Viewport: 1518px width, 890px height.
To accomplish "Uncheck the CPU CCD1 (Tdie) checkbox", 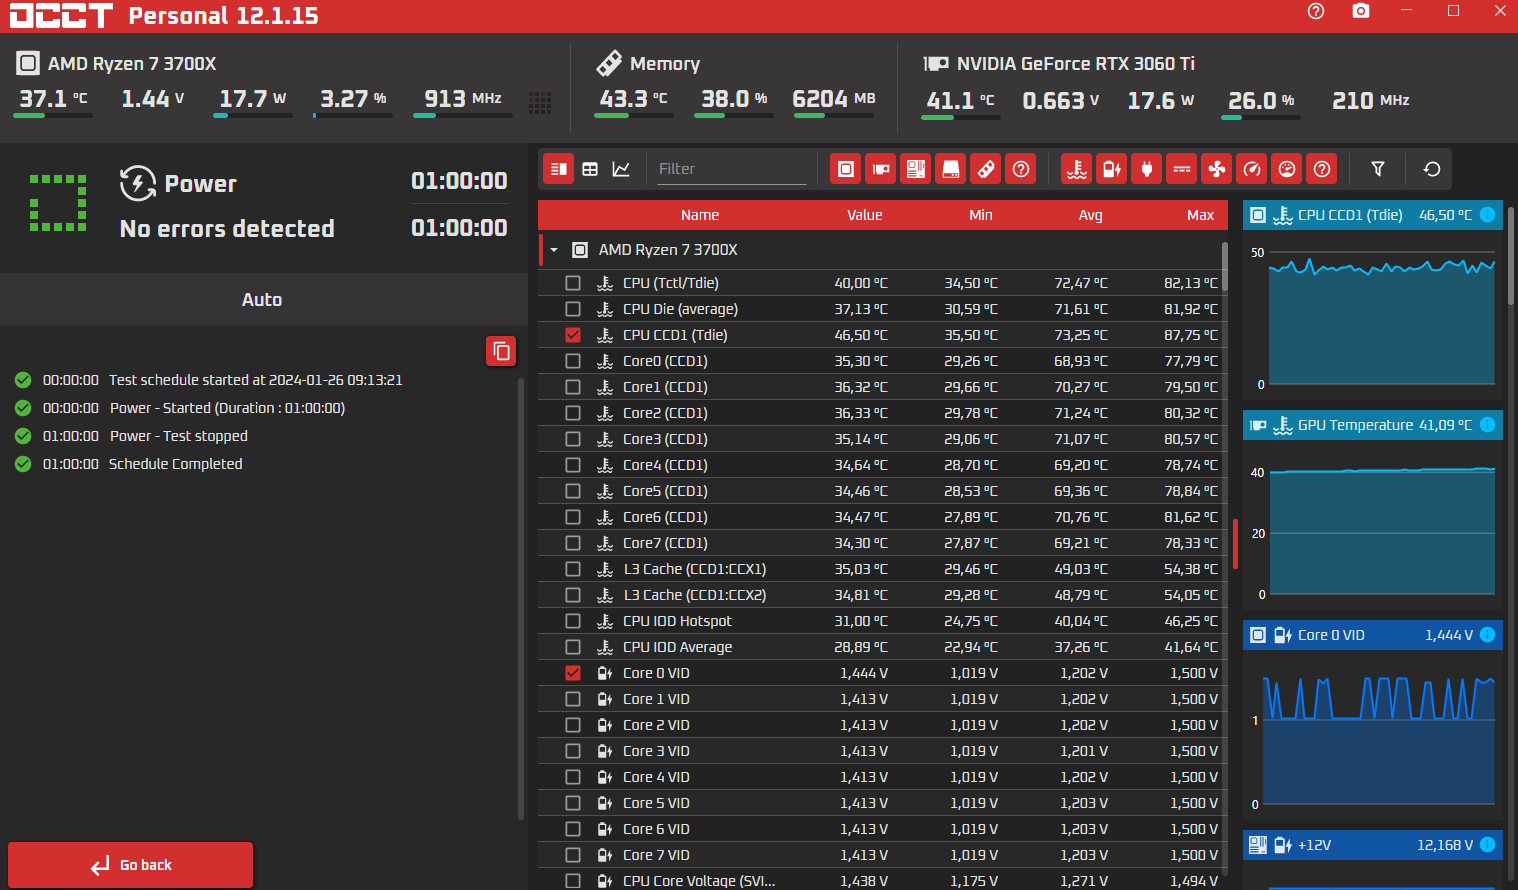I will pos(573,335).
